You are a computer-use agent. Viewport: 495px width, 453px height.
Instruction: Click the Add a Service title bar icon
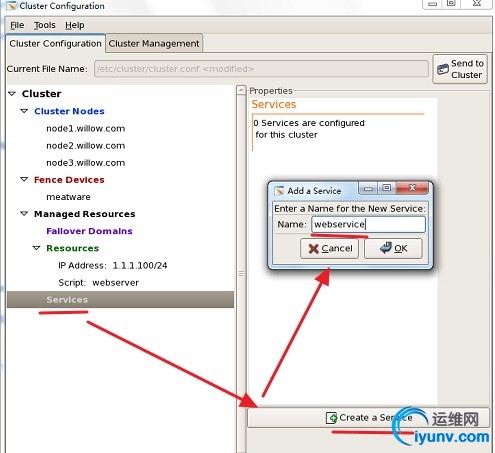[279, 191]
